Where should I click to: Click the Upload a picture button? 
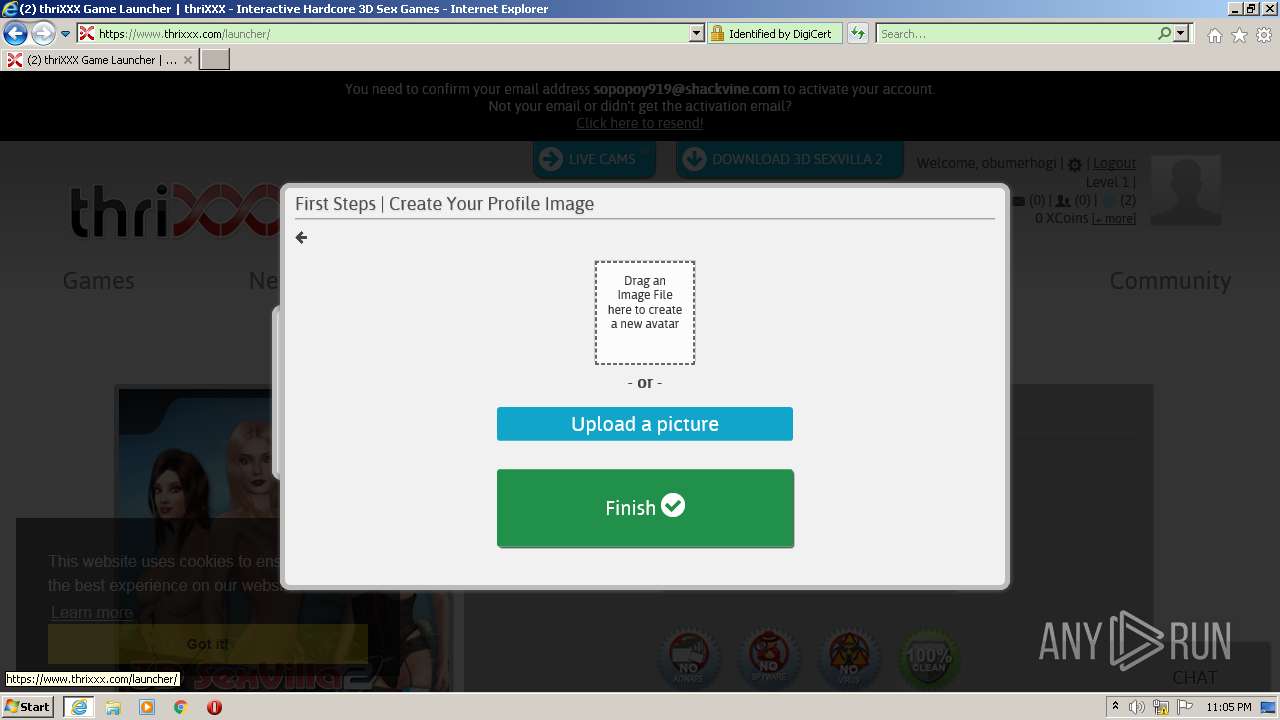click(x=645, y=424)
